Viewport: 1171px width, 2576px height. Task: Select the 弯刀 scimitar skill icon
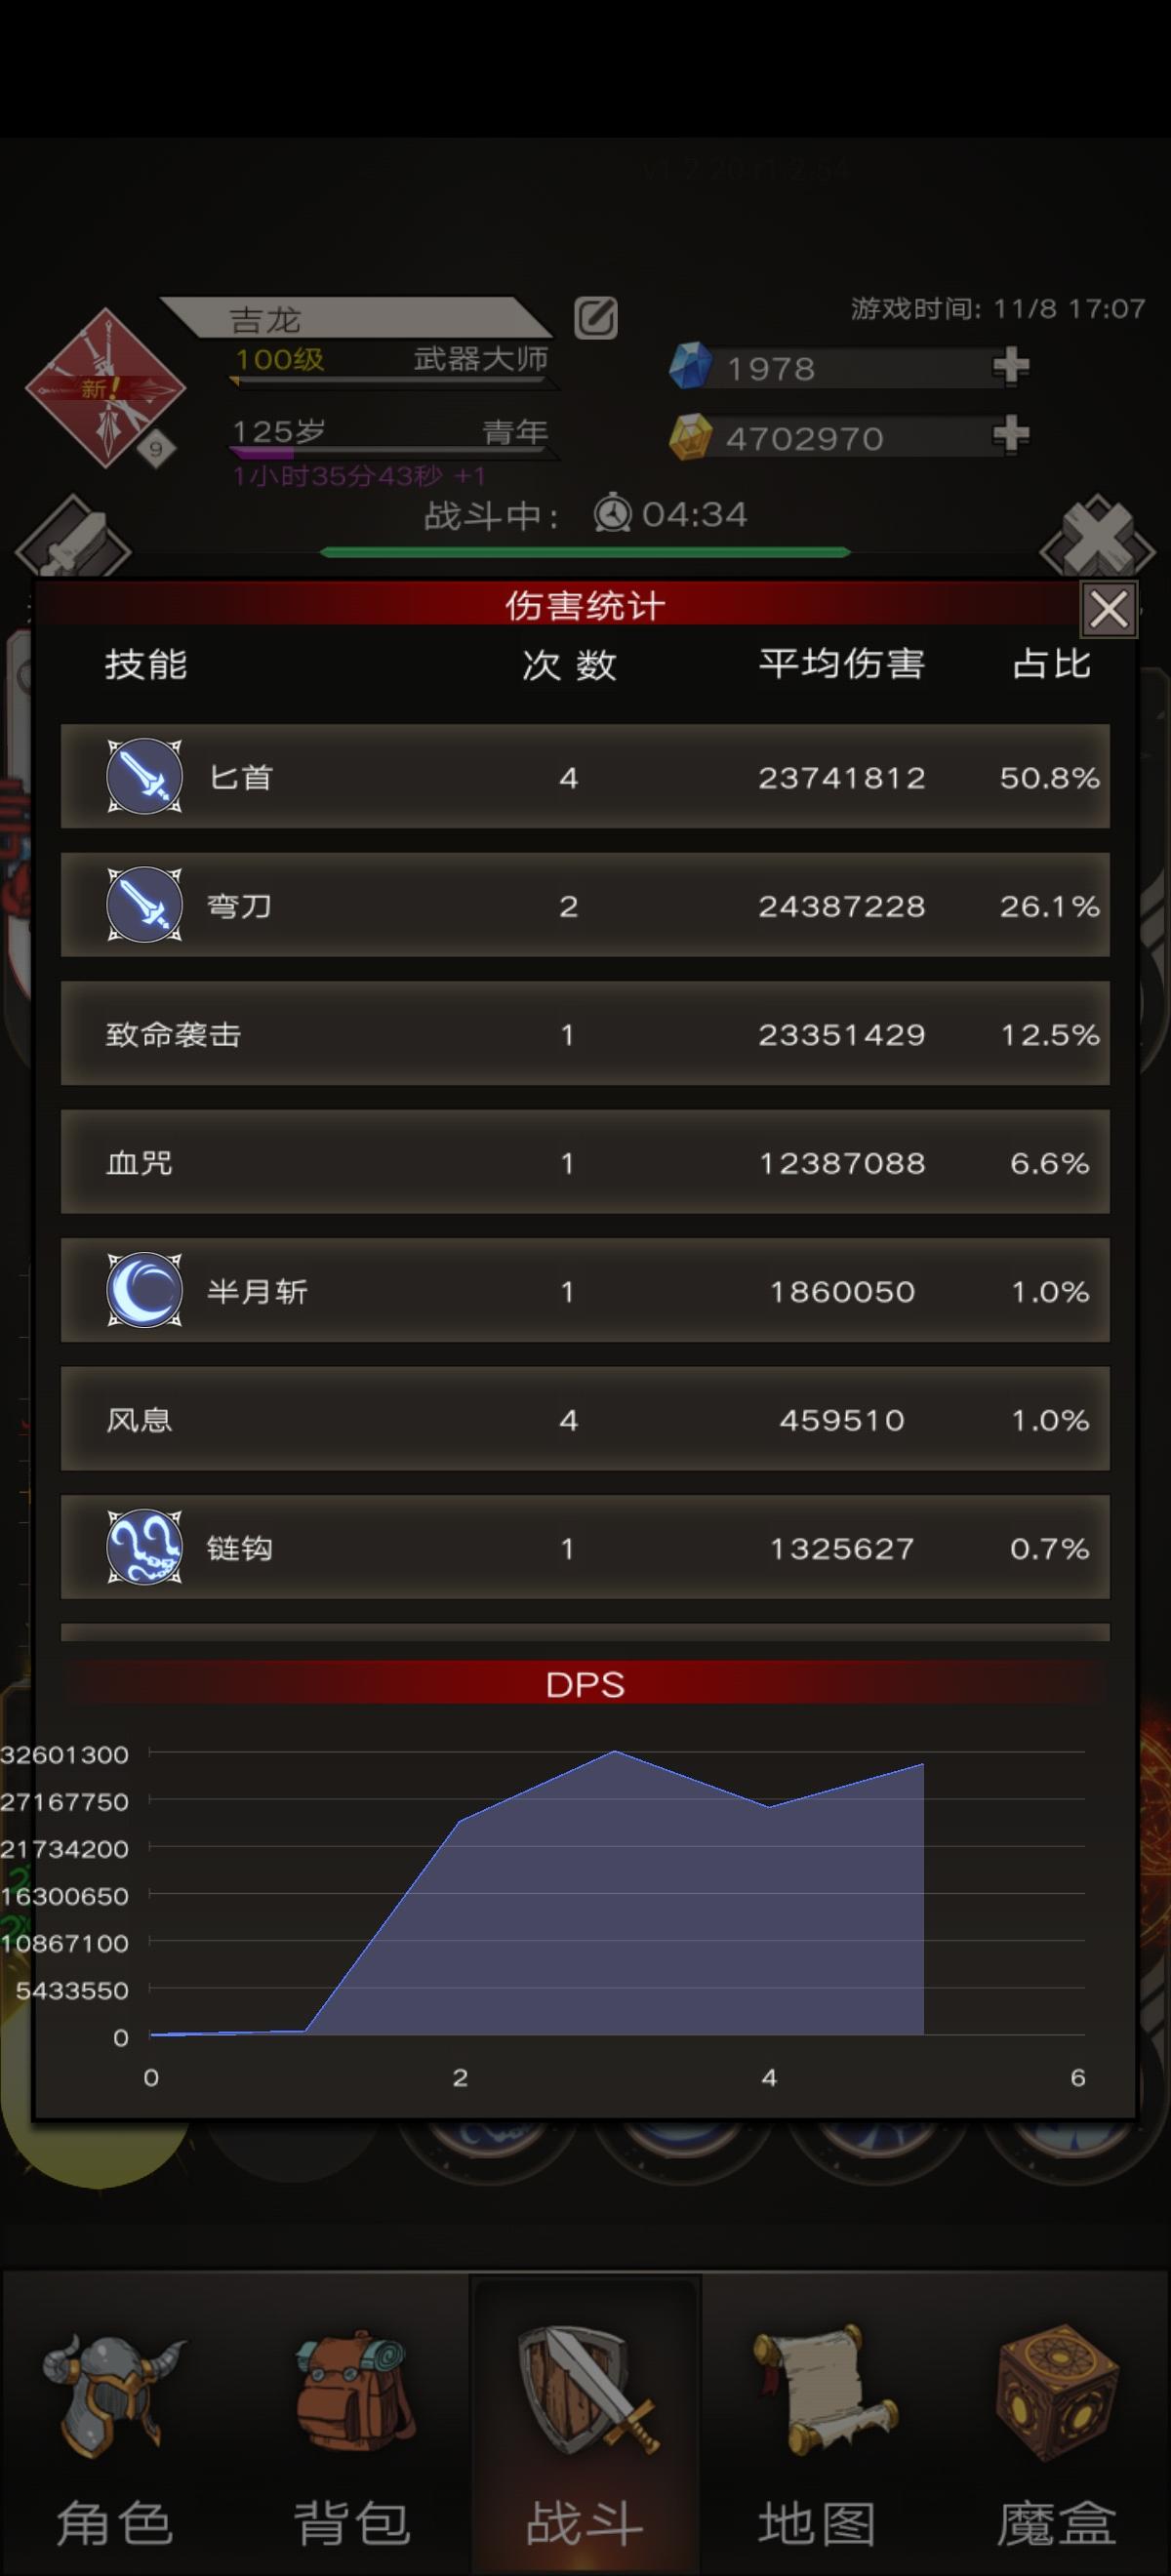pyautogui.click(x=145, y=905)
